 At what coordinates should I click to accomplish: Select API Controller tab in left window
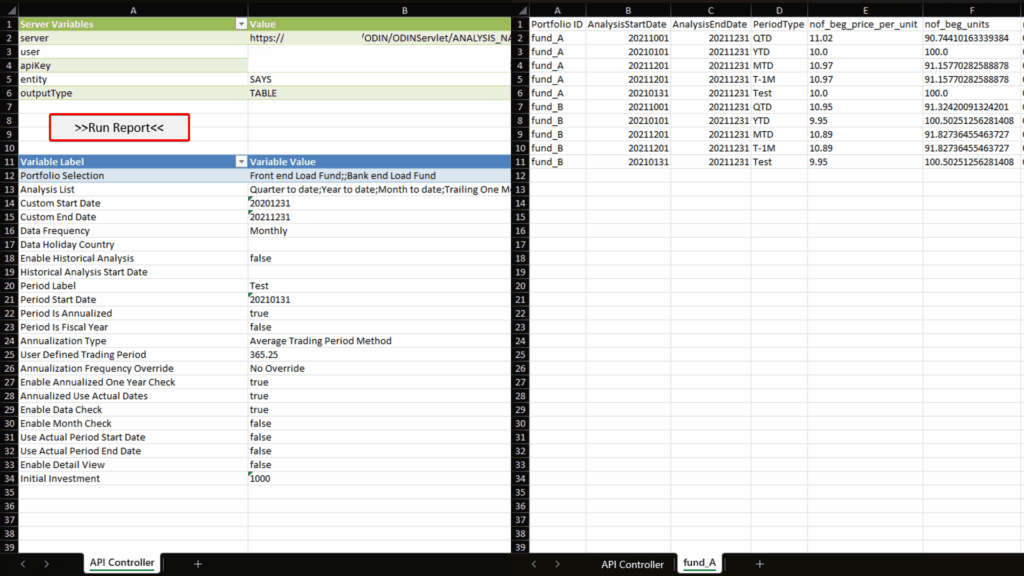pos(122,563)
